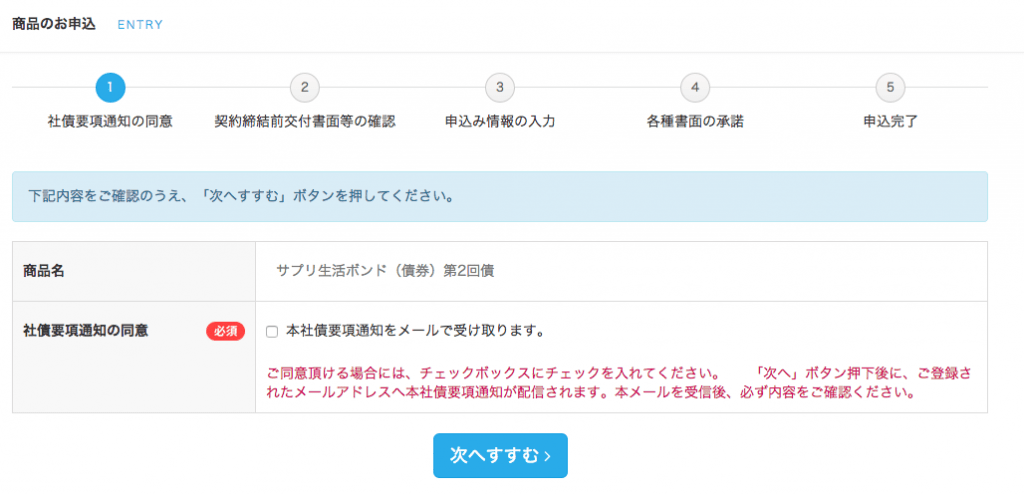Click the step 1 circle icon
Viewport: 1024px width, 495px height.
pyautogui.click(x=110, y=88)
